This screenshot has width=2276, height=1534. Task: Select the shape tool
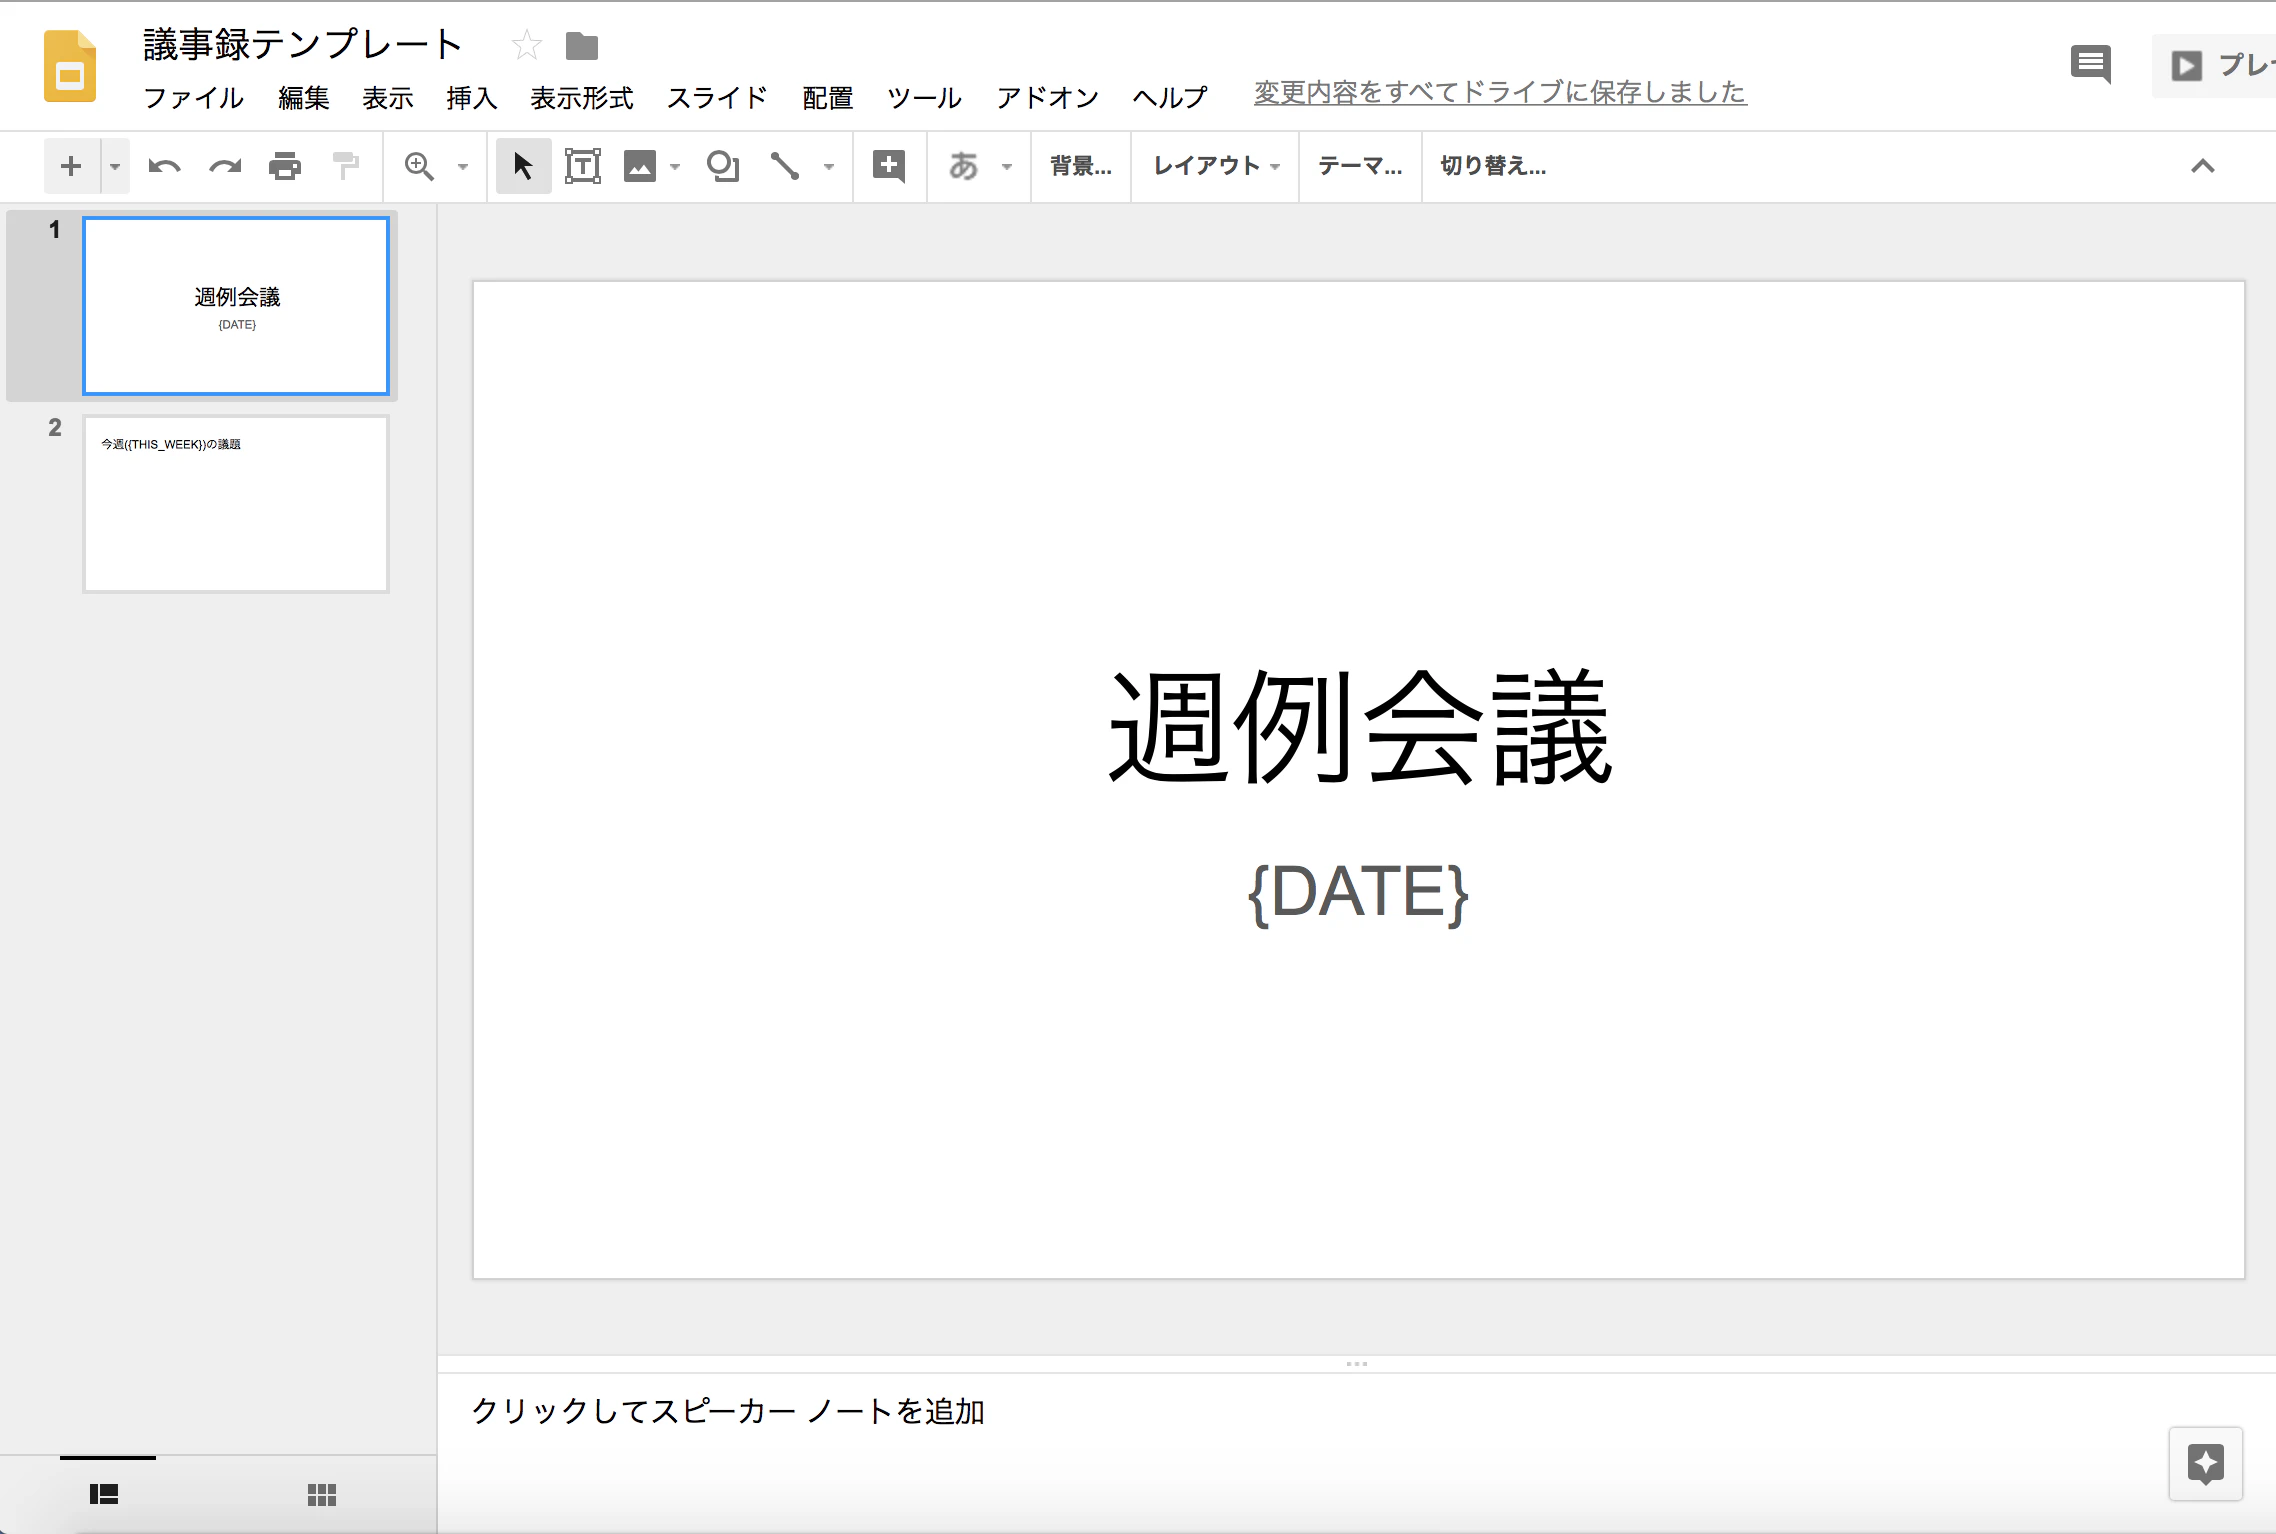coord(723,166)
